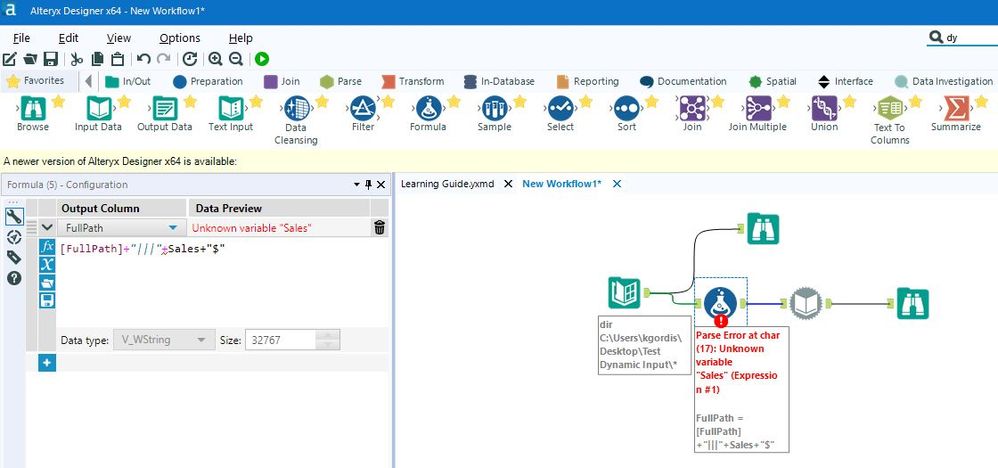Click the New Workflow icon in toolbar
This screenshot has width=998, height=468.
(x=10, y=59)
